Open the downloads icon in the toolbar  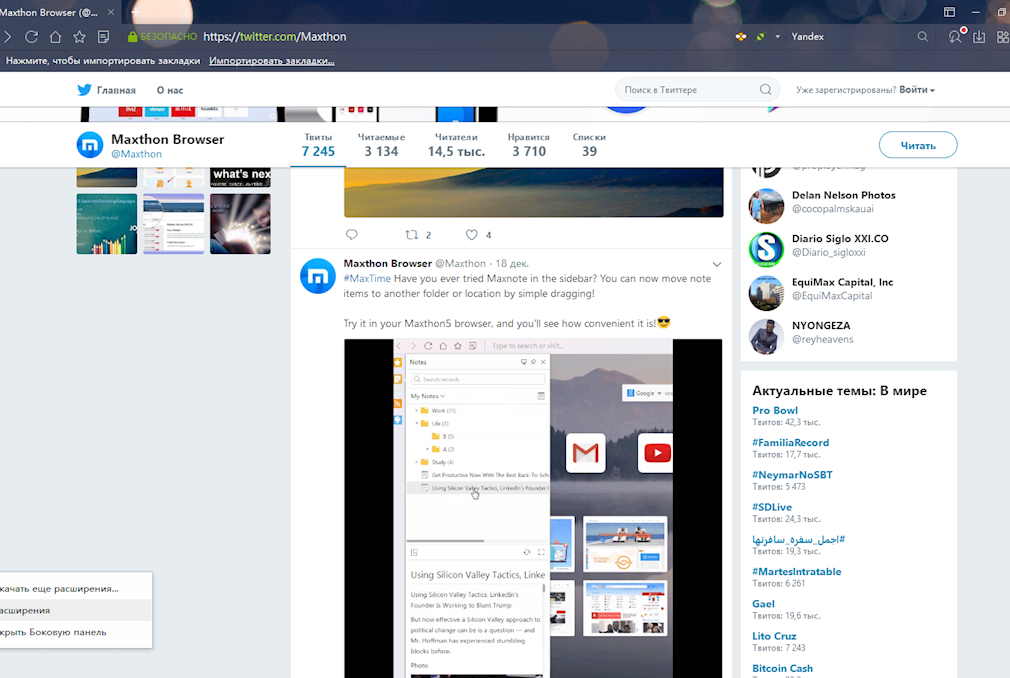[x=979, y=37]
